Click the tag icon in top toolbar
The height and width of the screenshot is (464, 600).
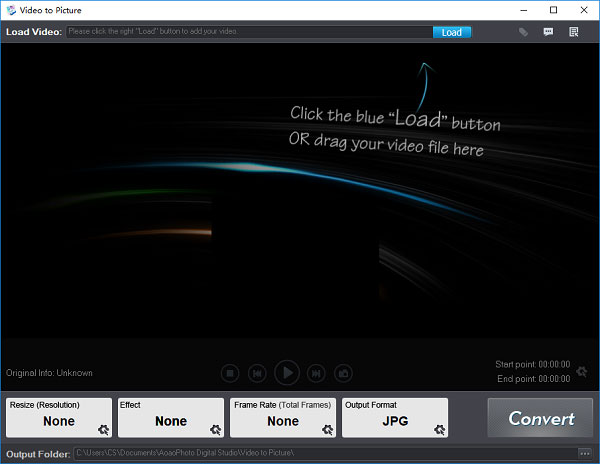point(523,32)
